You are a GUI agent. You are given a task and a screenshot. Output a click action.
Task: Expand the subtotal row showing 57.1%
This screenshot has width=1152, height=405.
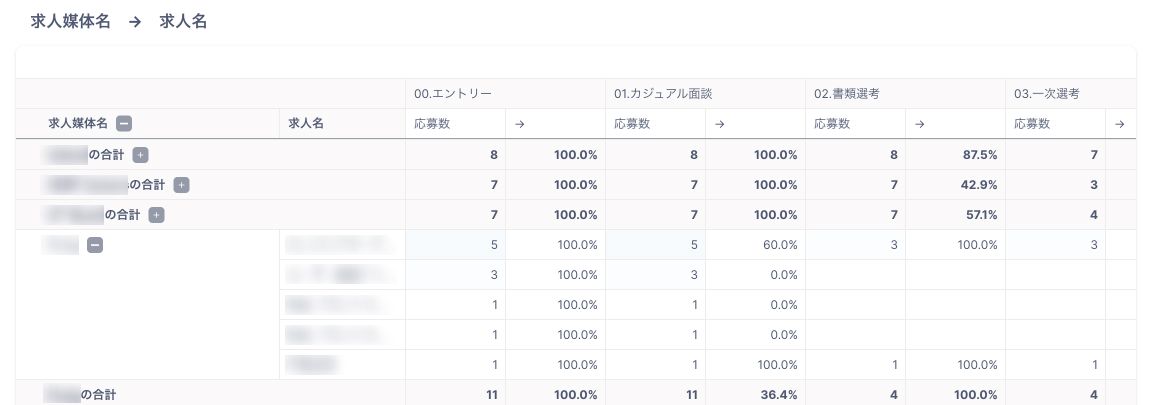point(157,215)
